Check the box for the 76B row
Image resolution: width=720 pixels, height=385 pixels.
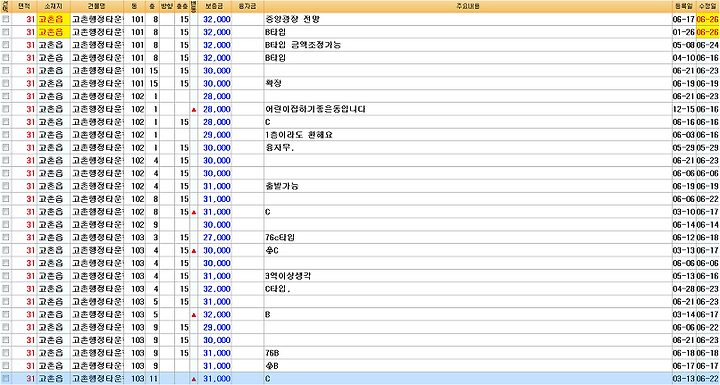point(6,353)
